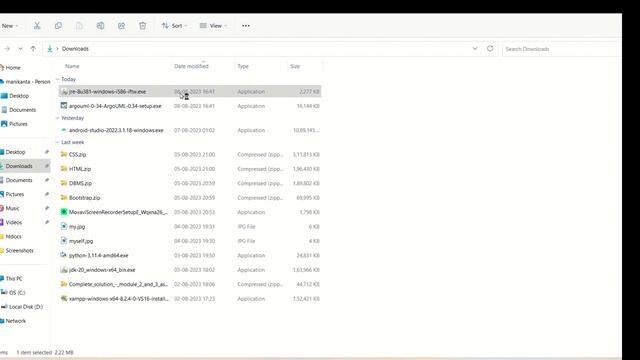Click the Share icon in toolbar
This screenshot has height=360, width=640.
click(122, 26)
